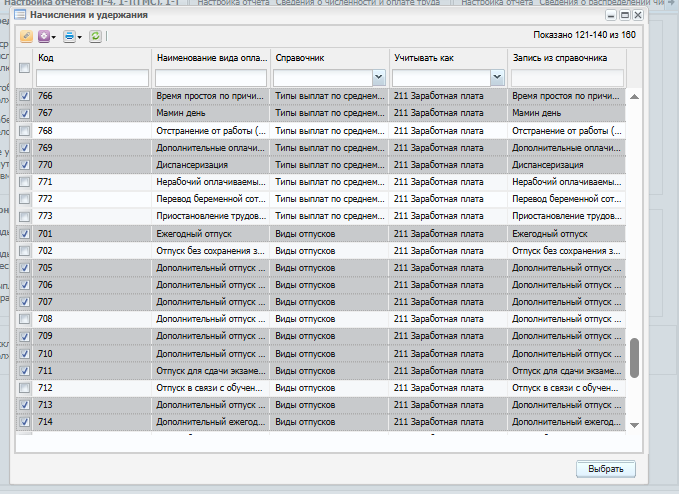Check the checkbox for row 772
Screen dimensions: 679x494
click(x=25, y=199)
